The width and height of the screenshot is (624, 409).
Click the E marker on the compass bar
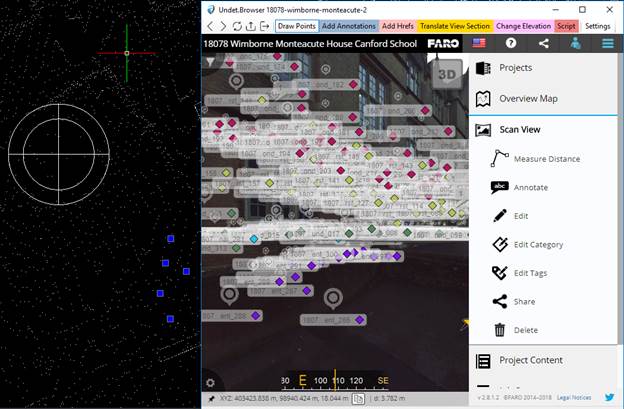(302, 381)
